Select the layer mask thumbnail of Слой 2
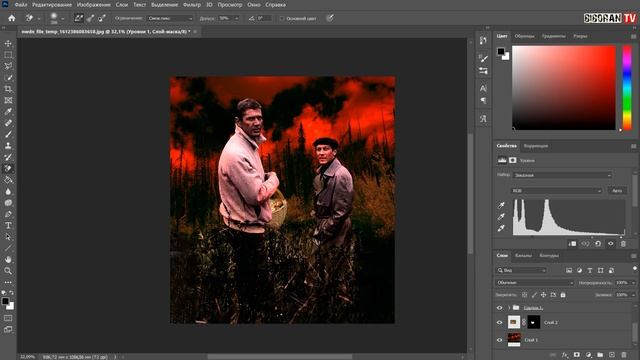640x360 pixels. point(533,322)
